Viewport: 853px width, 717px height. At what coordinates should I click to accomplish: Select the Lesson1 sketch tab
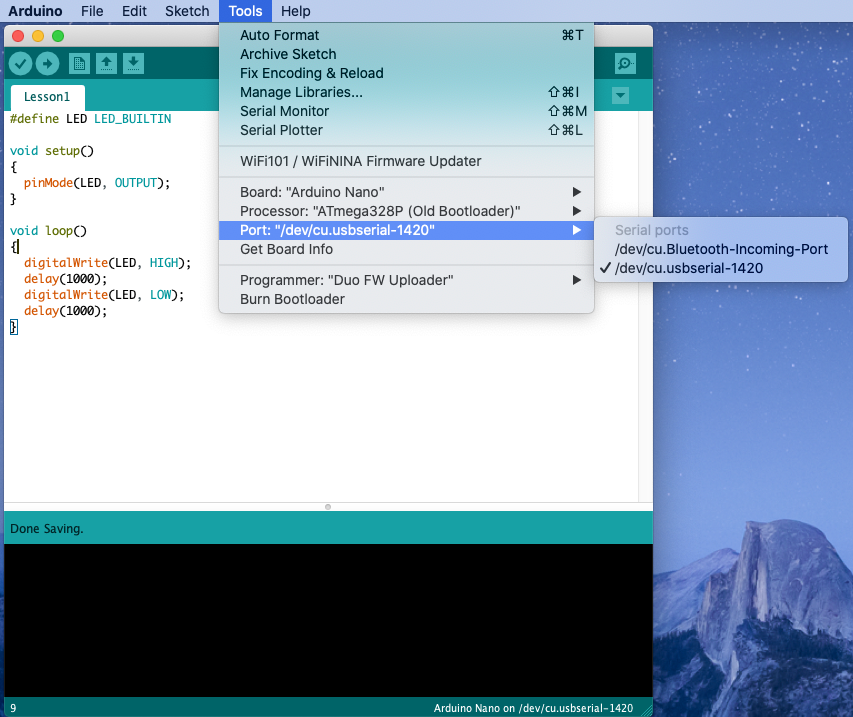tap(47, 97)
